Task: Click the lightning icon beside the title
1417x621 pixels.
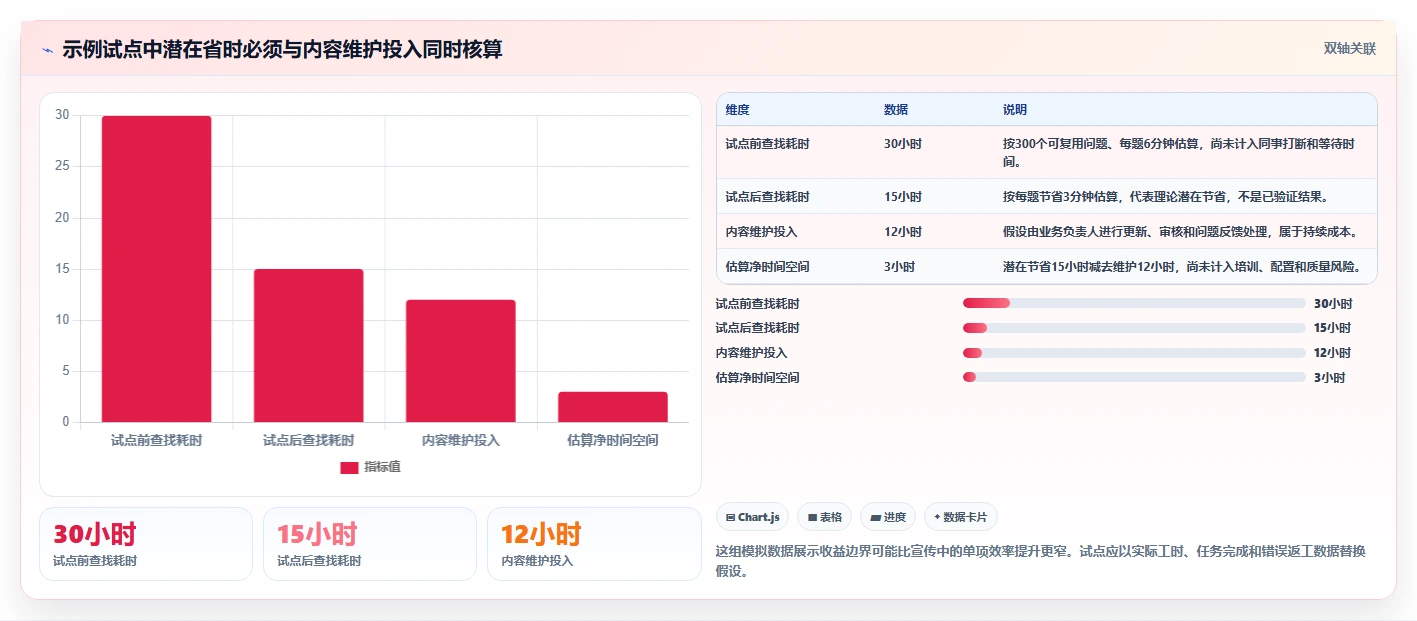Action: pyautogui.click(x=47, y=49)
